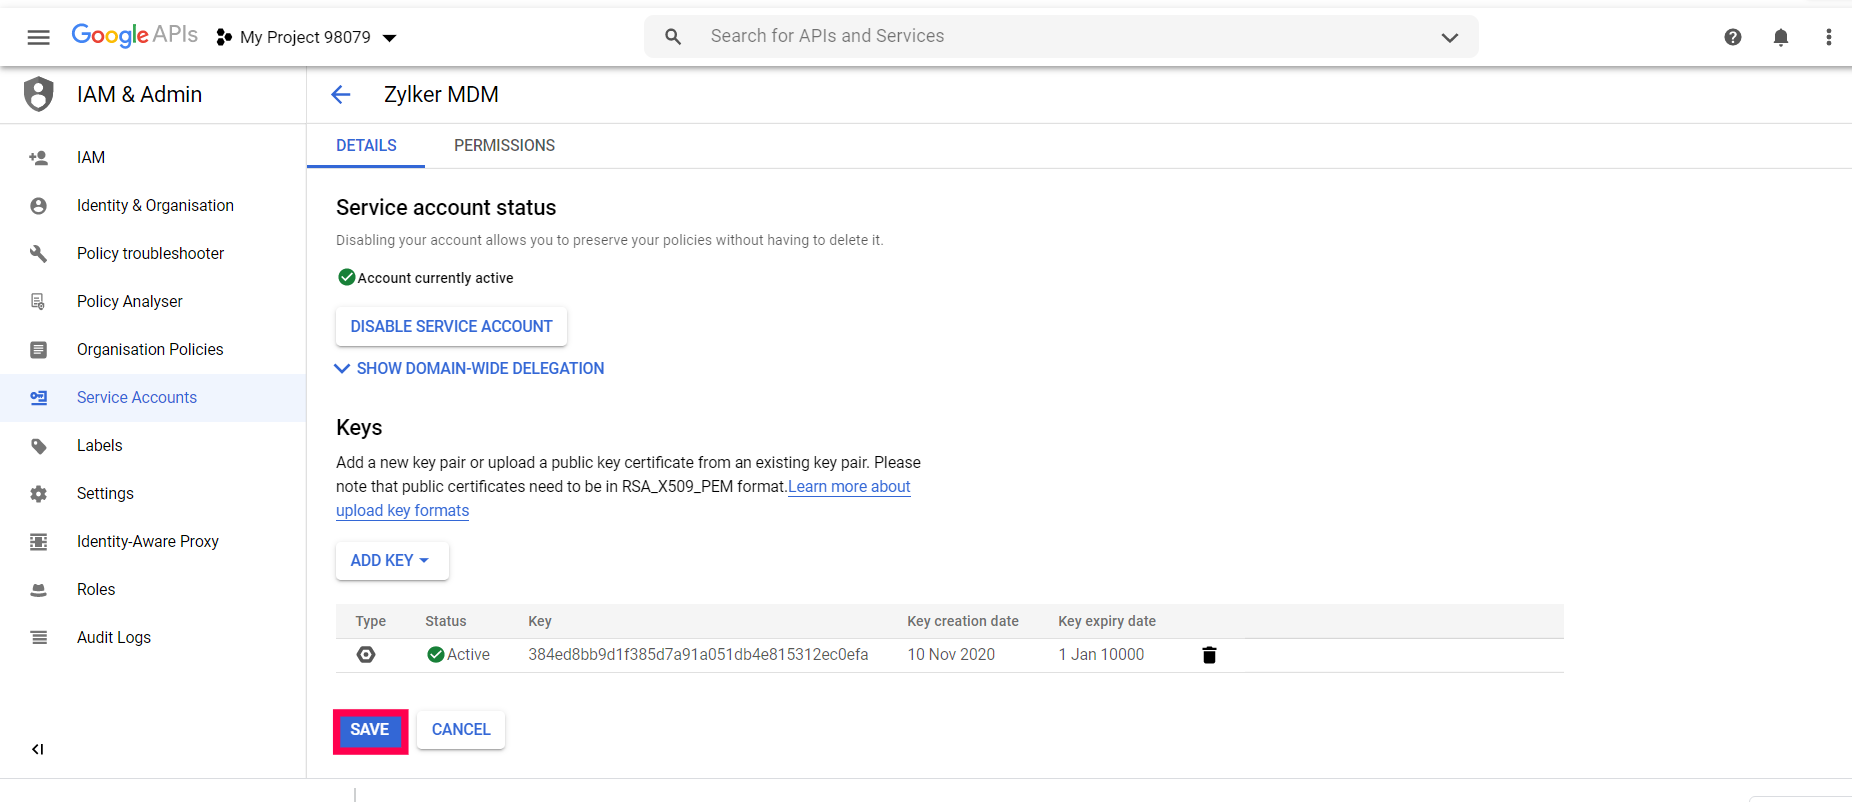Viewport: 1852px width, 802px height.
Task: Expand Show Domain-Wide Delegation section
Action: (470, 369)
